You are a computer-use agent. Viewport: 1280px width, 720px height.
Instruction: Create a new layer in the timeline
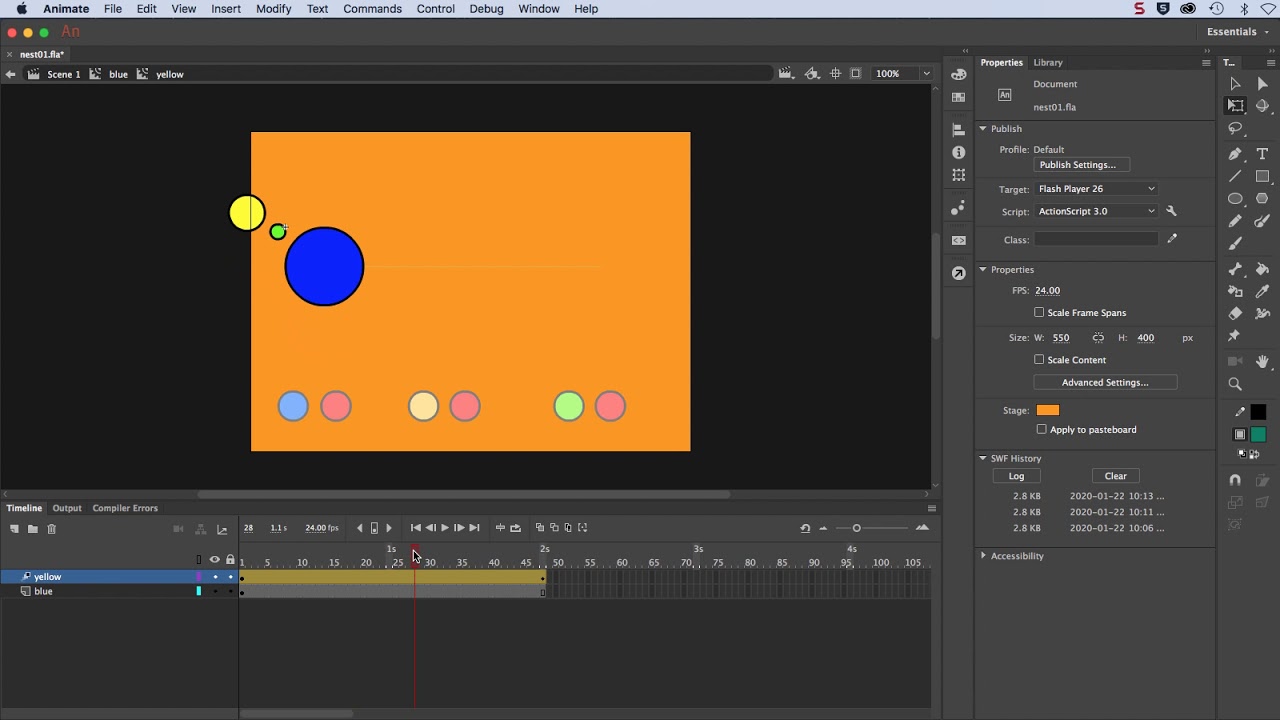(15, 529)
